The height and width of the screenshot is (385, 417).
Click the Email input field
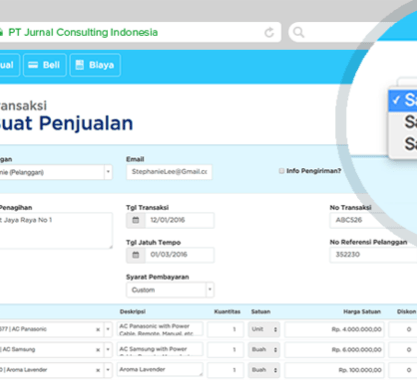[169, 172]
